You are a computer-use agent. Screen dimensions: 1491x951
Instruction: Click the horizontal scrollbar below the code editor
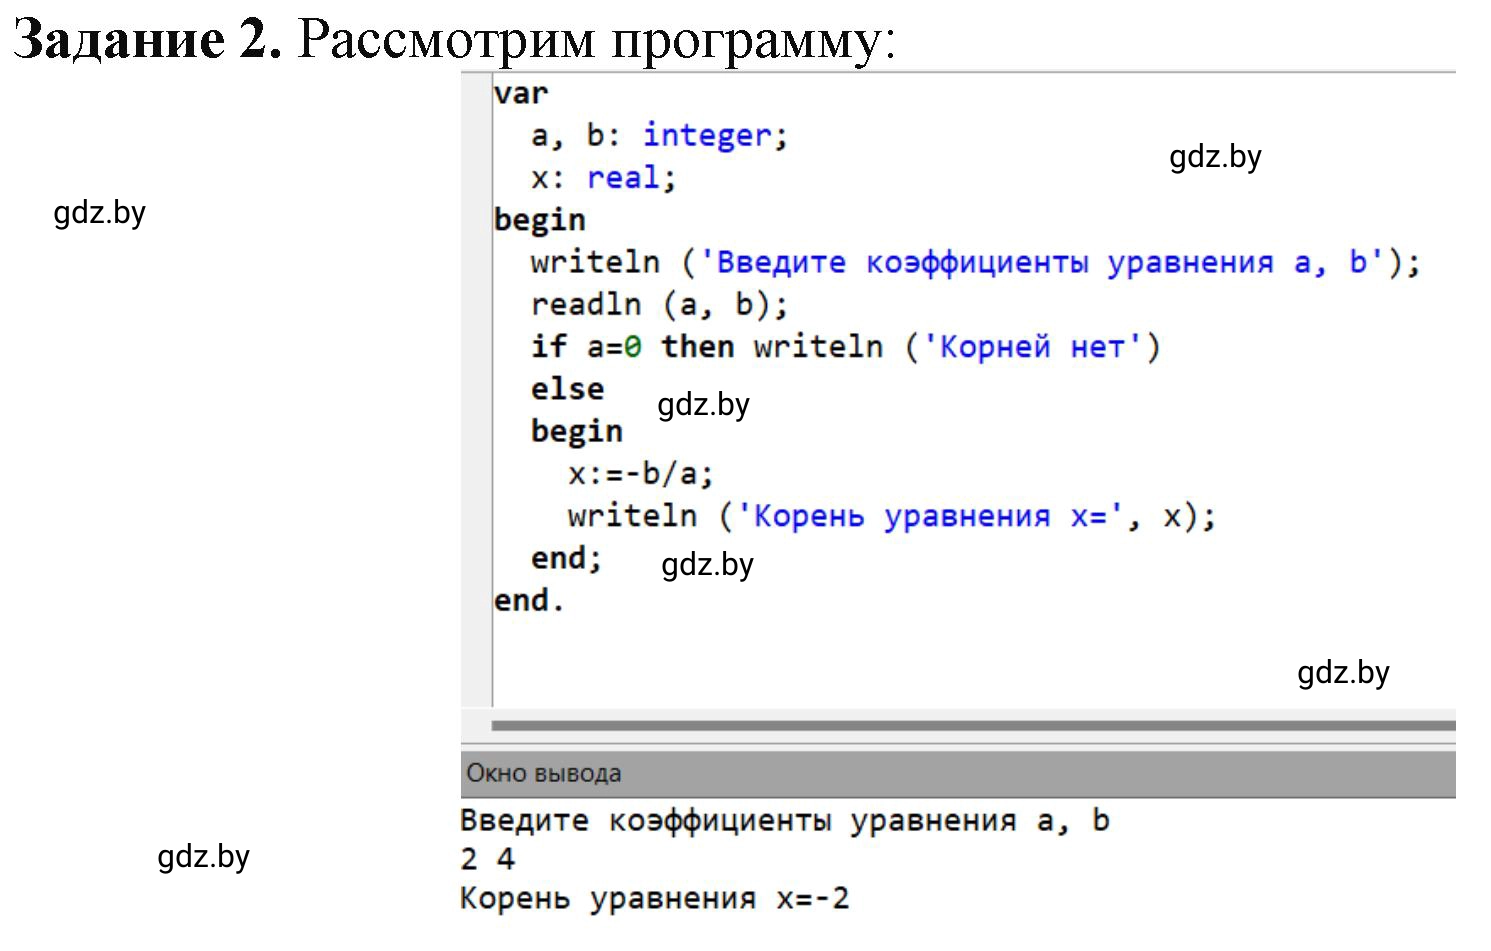click(973, 725)
